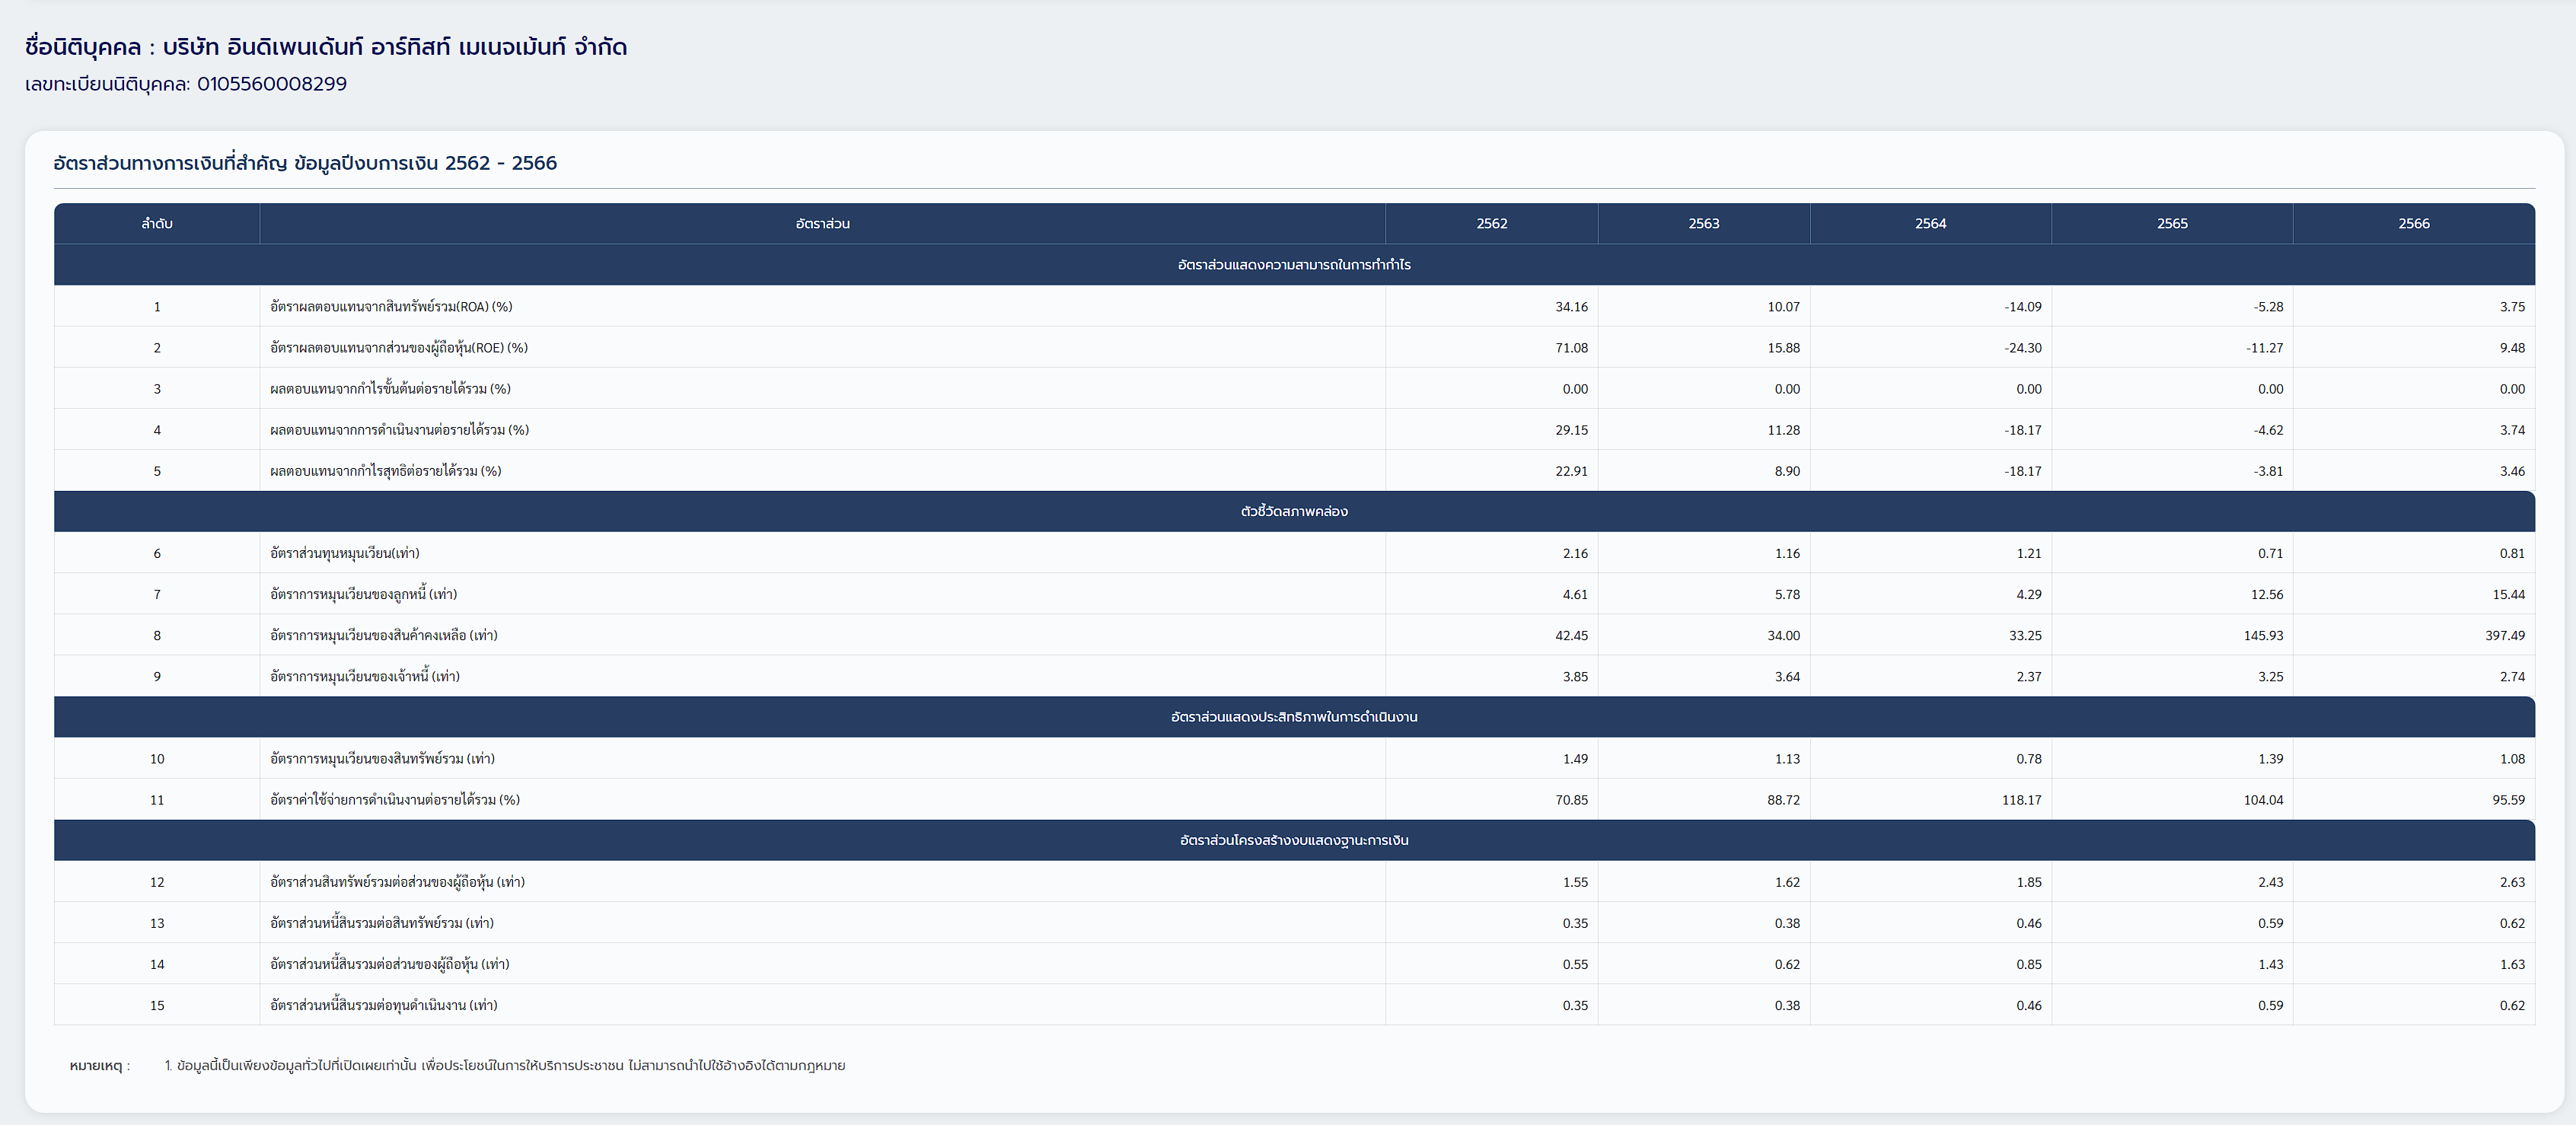Select row 9 label 'อัตราการหมุนเวียนของเจ้าหนี้ (เท่า)'

[x=365, y=676]
